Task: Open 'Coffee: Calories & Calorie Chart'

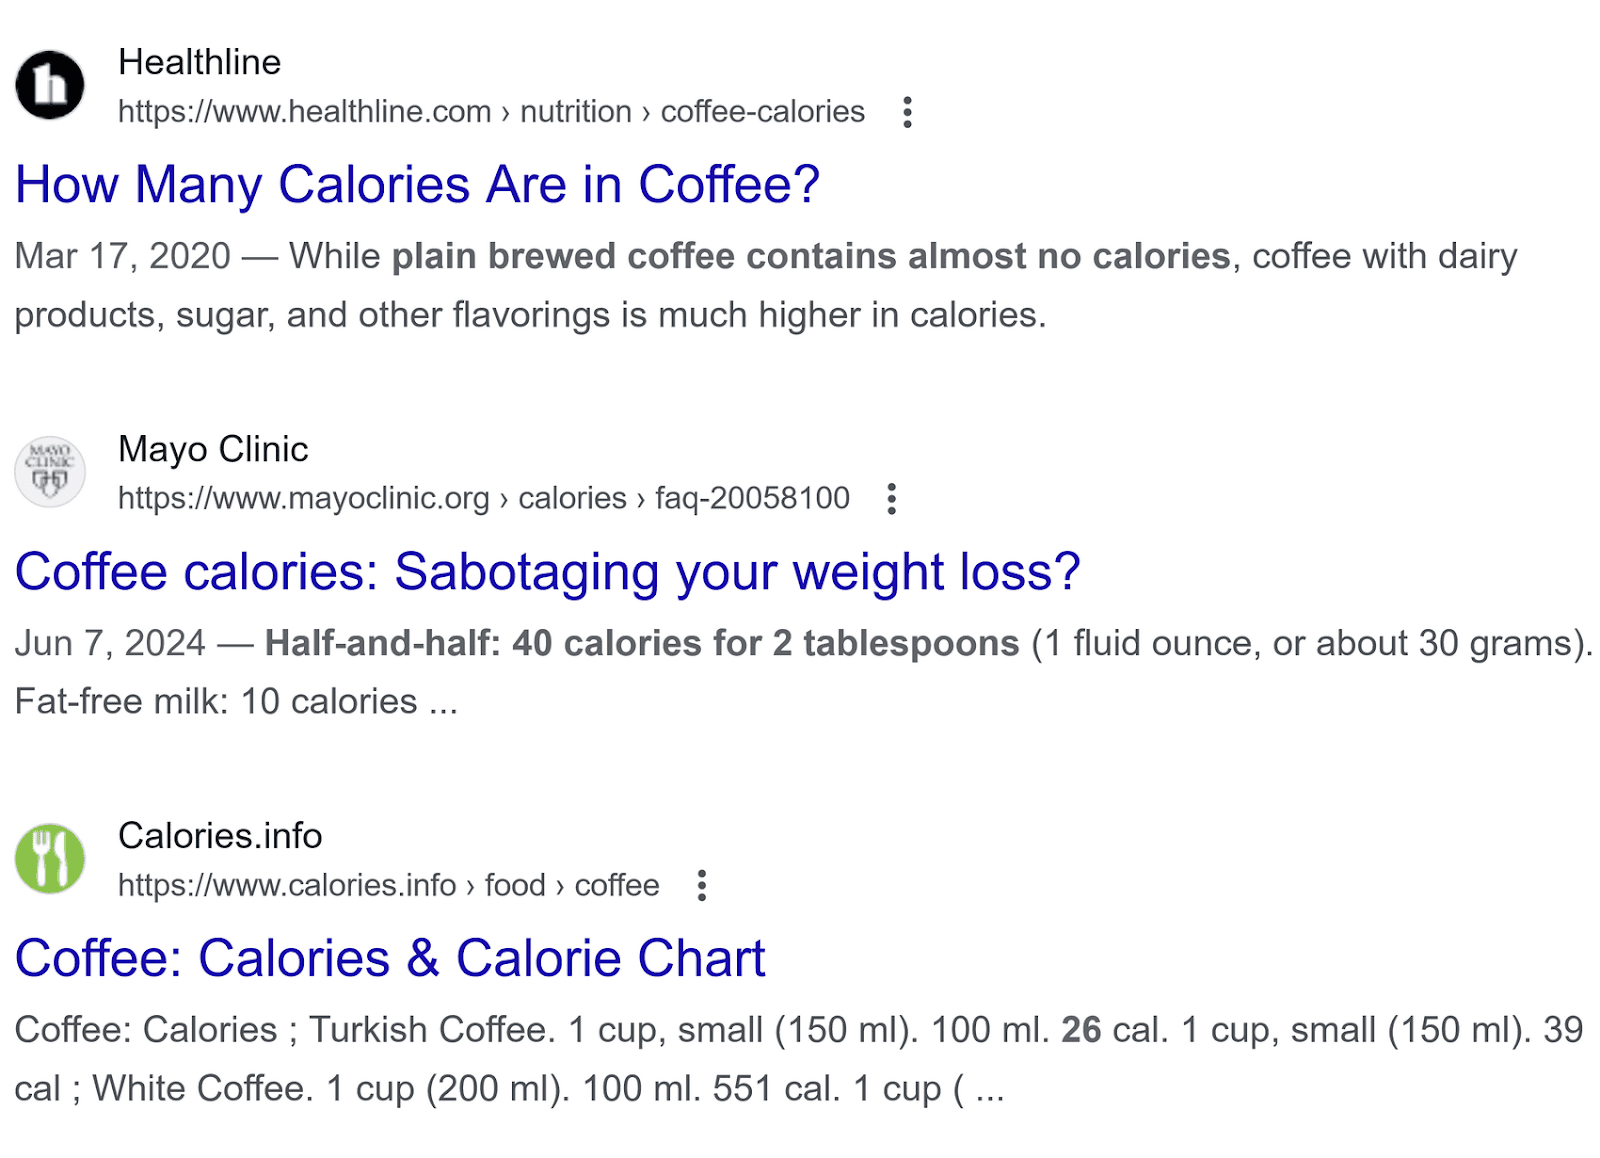Action: [390, 957]
